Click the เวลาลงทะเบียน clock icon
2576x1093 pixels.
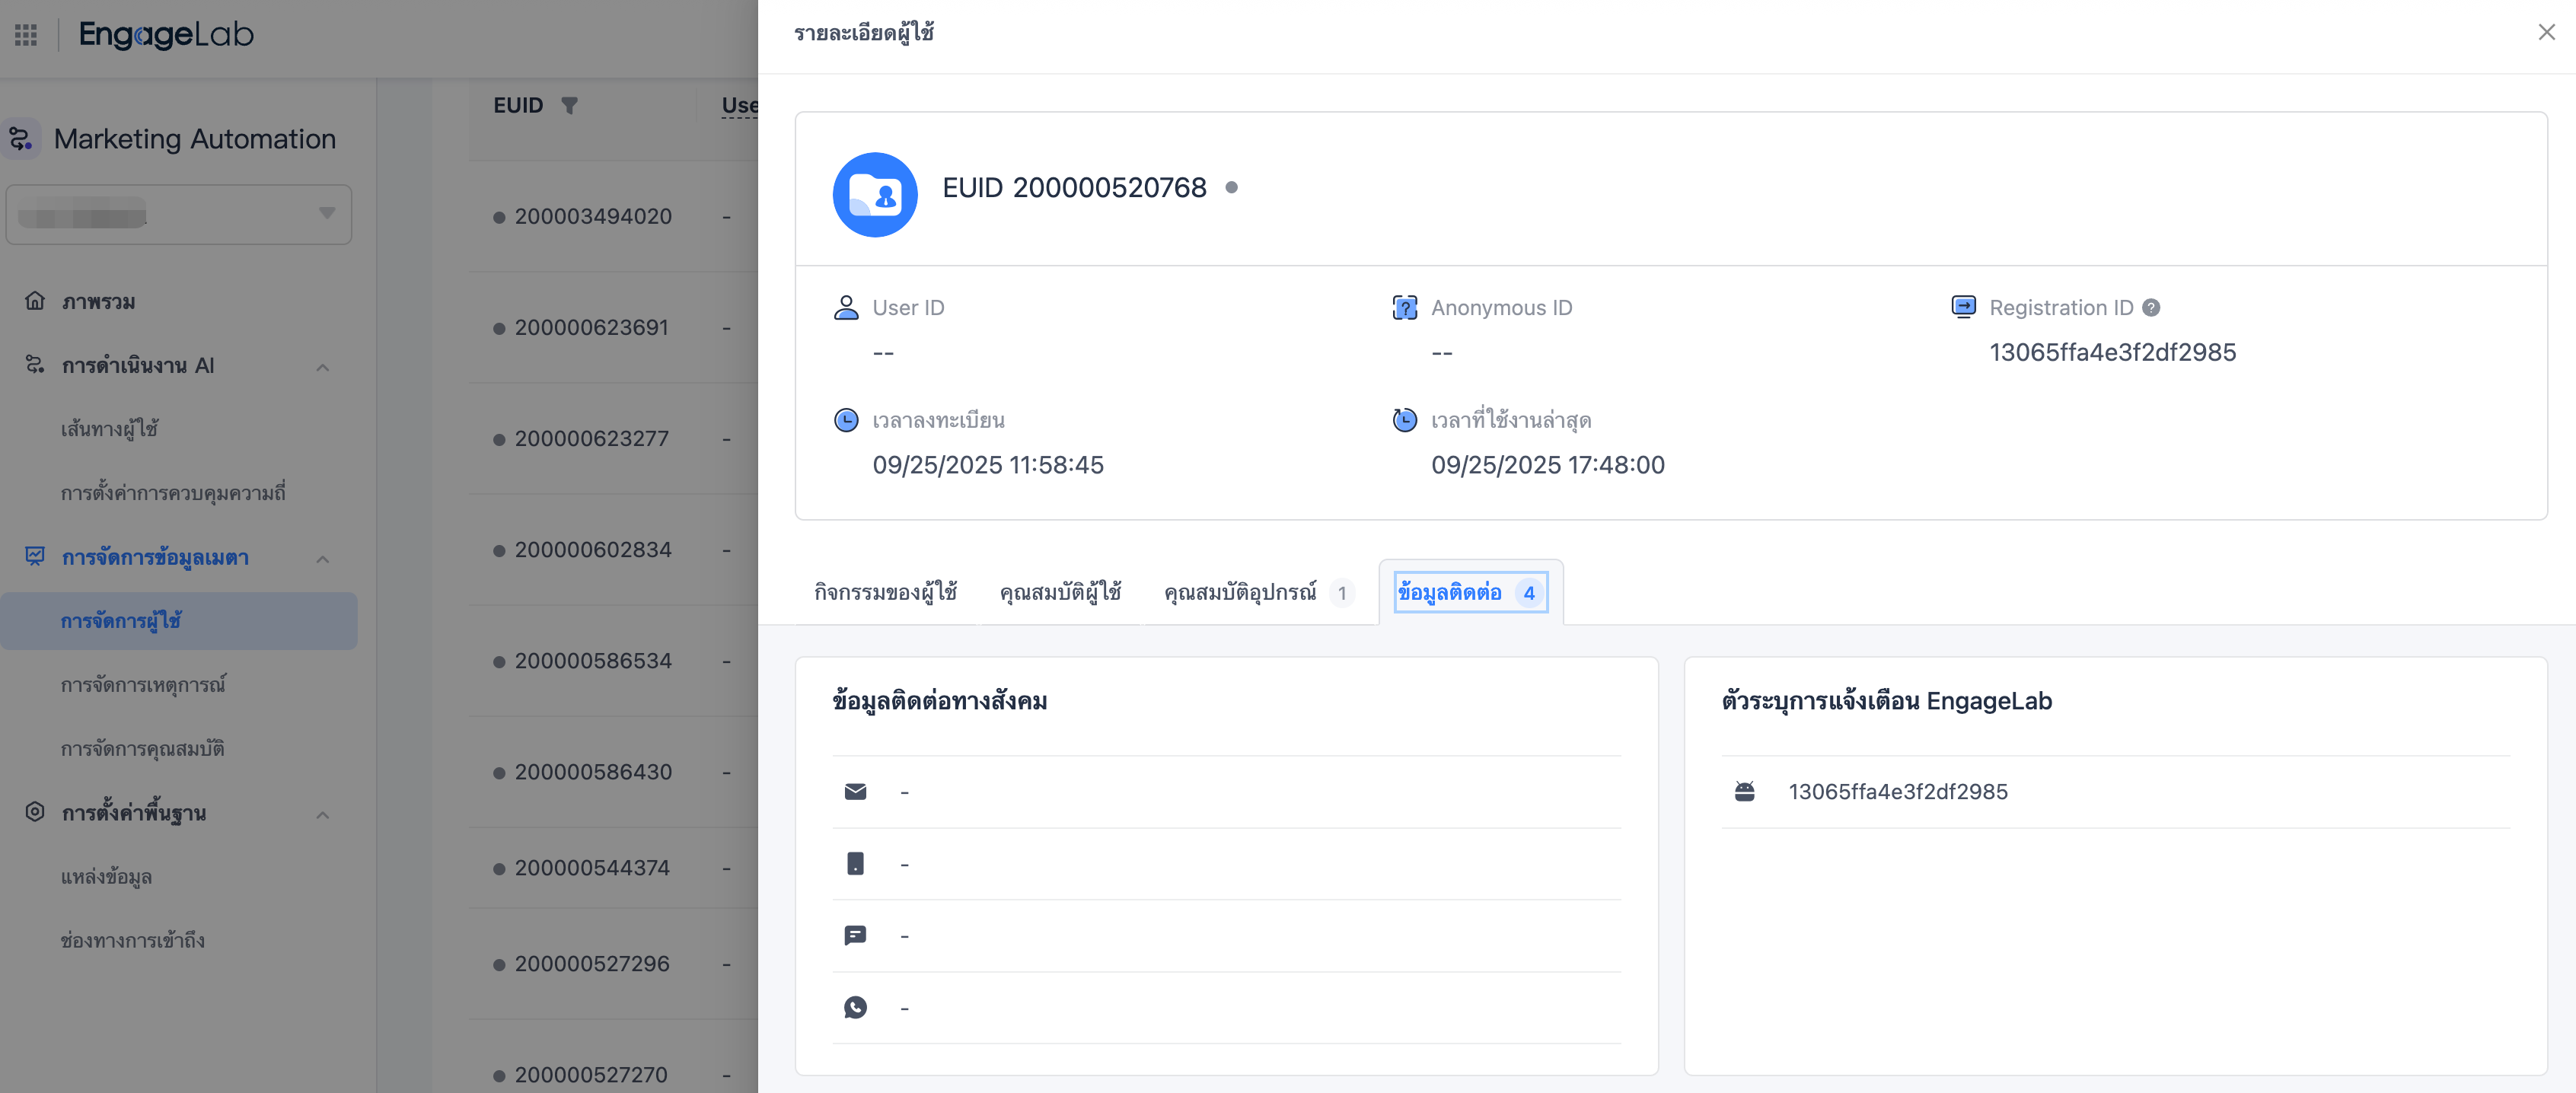(x=846, y=420)
